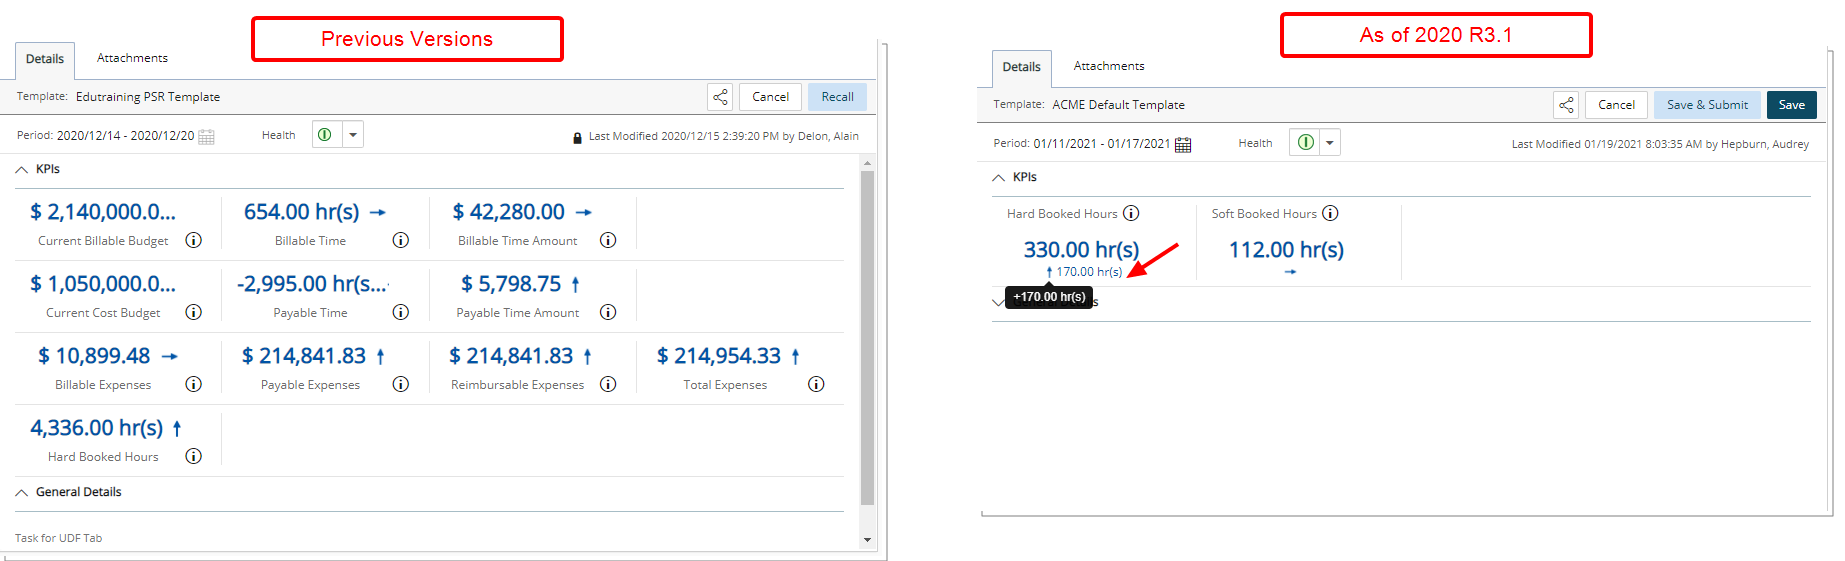Show info for Payable Expenses
Screen dimensions: 1845x561
[x=401, y=384]
